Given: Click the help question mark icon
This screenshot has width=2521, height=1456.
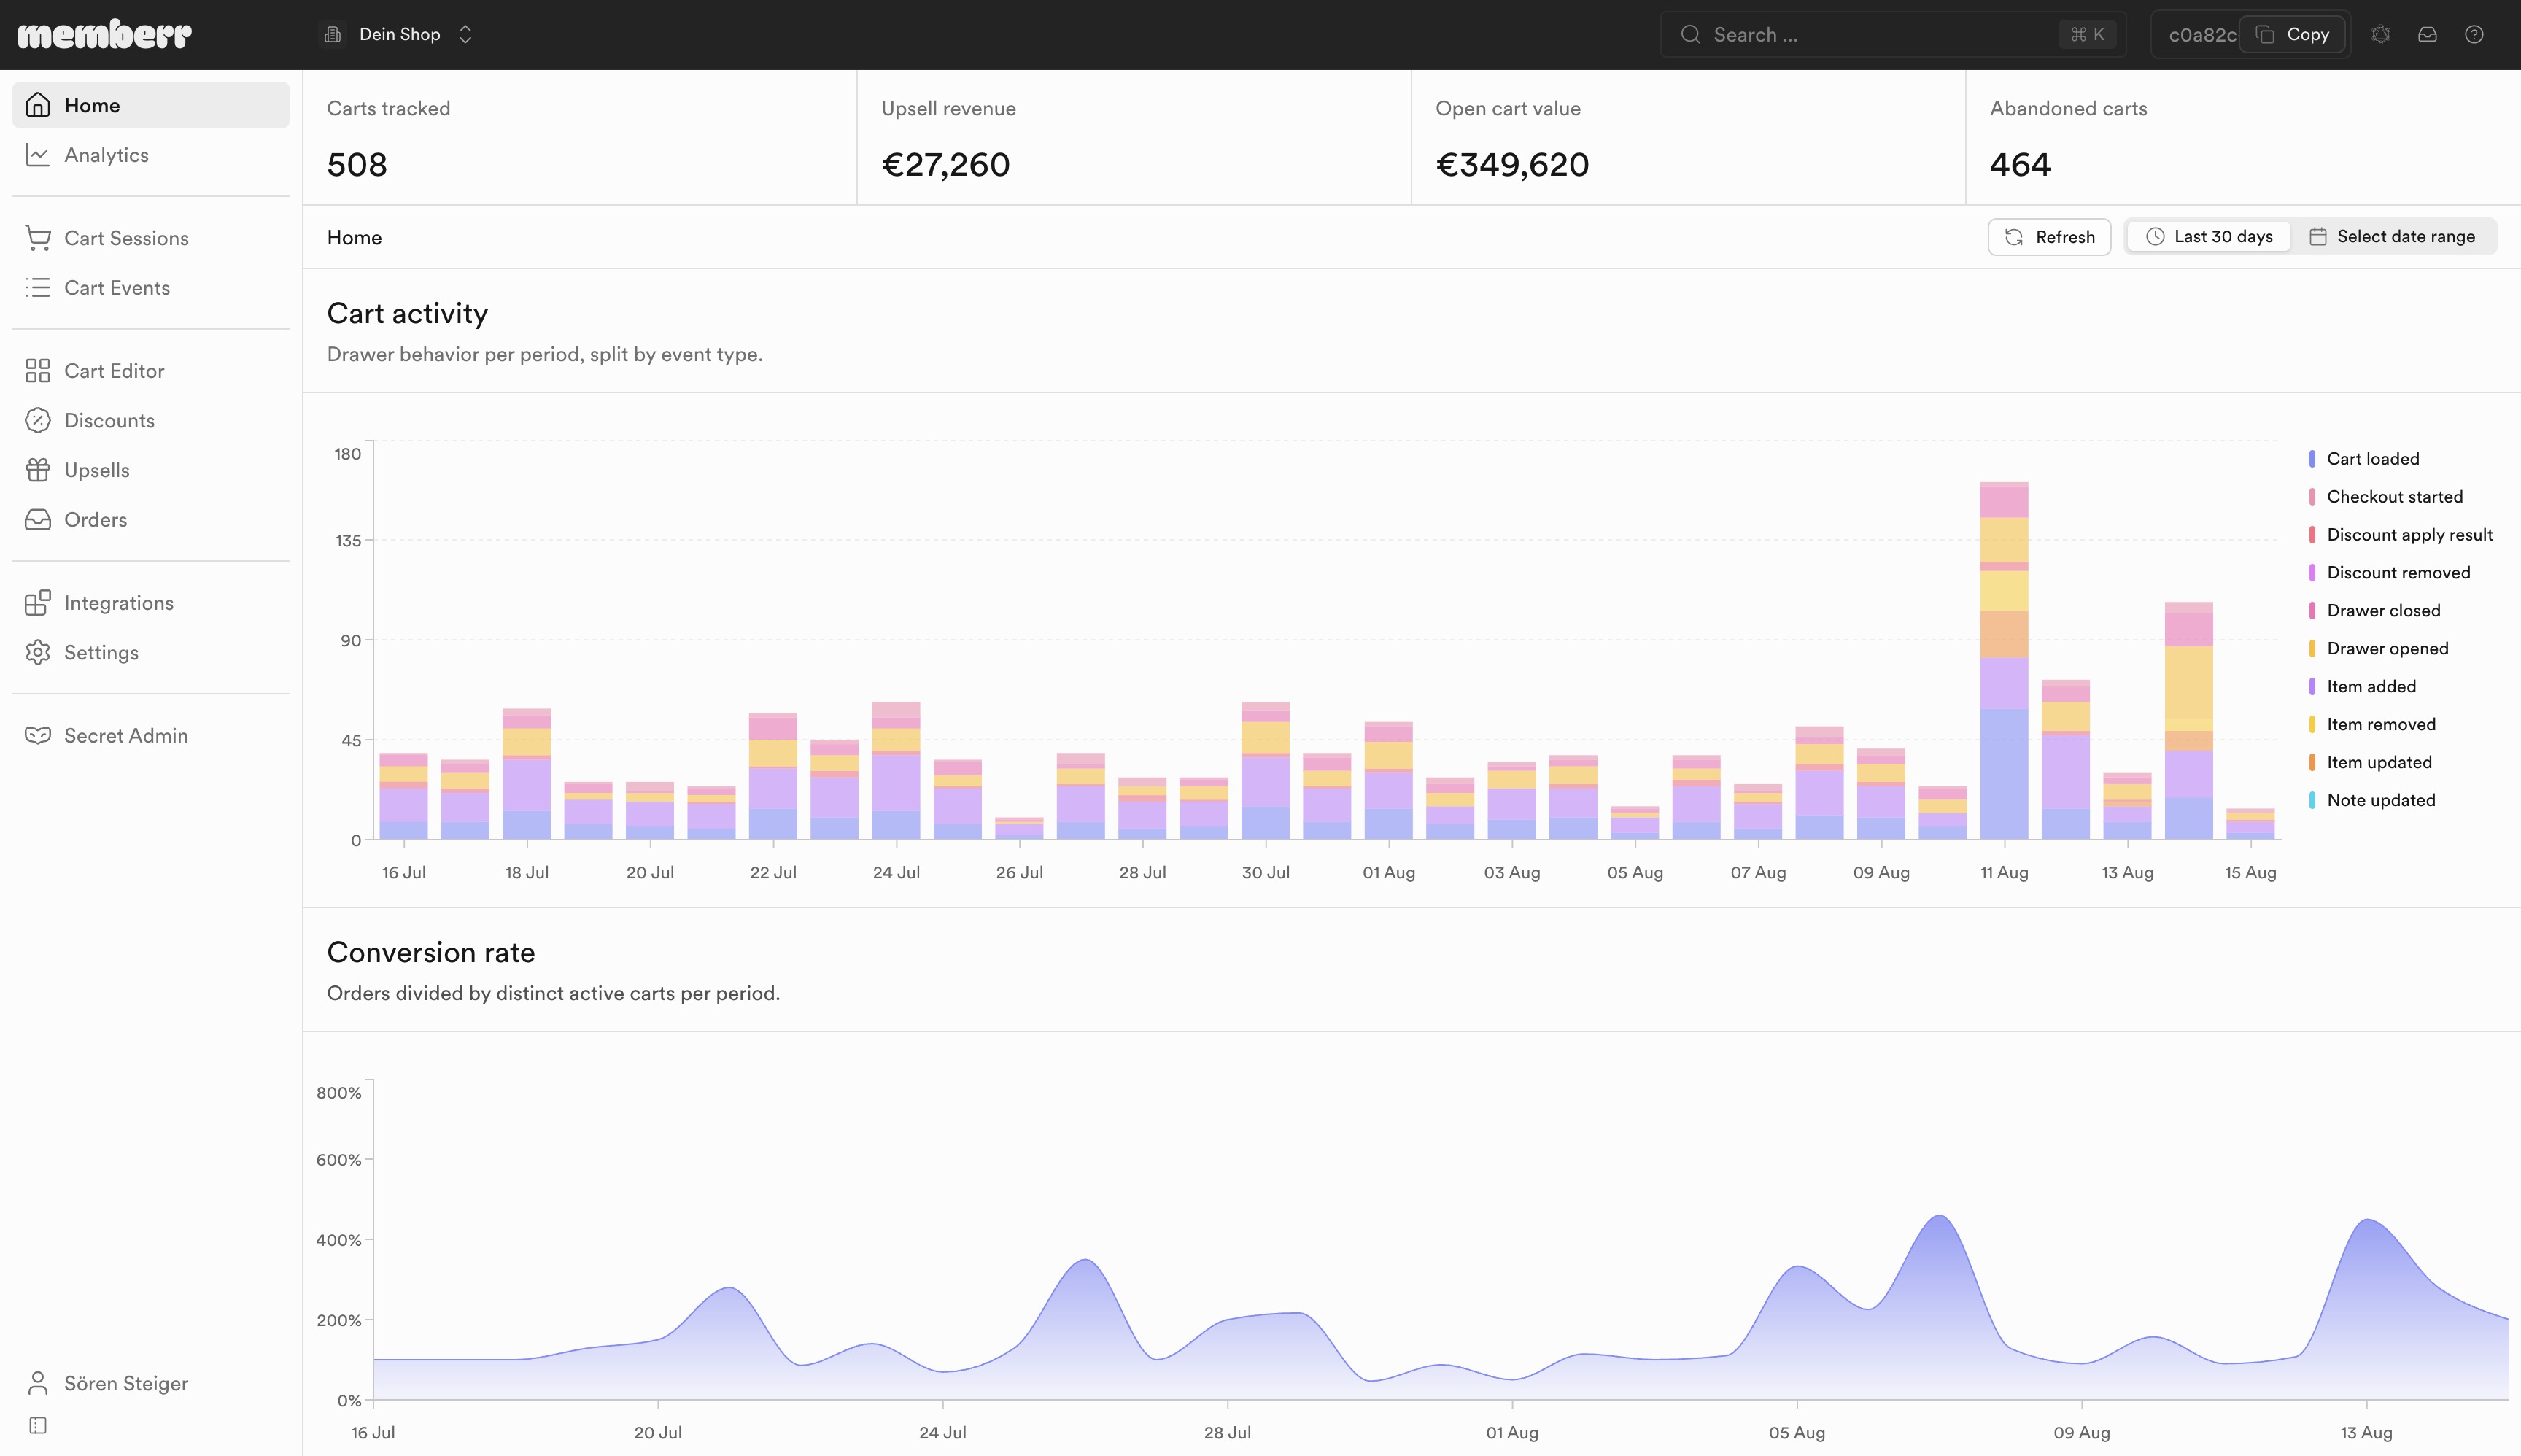Looking at the screenshot, I should click(x=2474, y=35).
